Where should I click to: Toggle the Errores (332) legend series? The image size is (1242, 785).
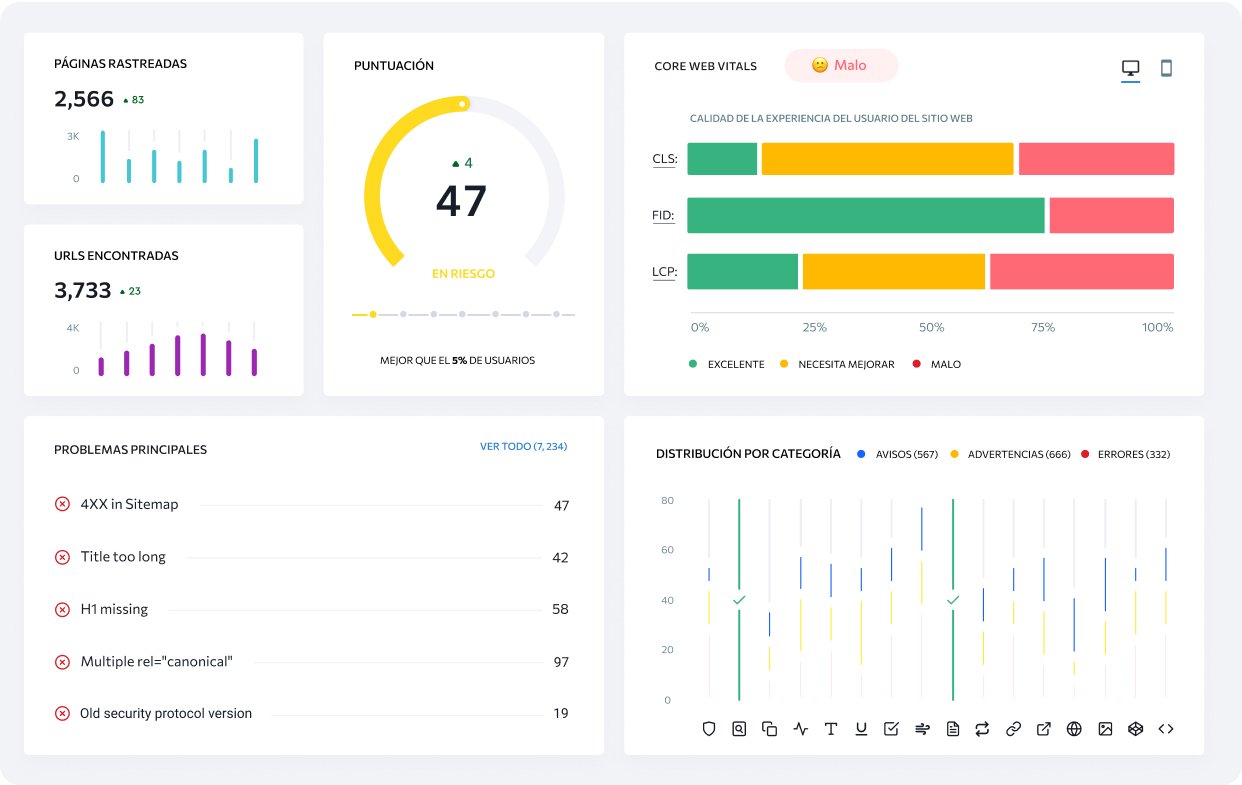(x=1125, y=454)
